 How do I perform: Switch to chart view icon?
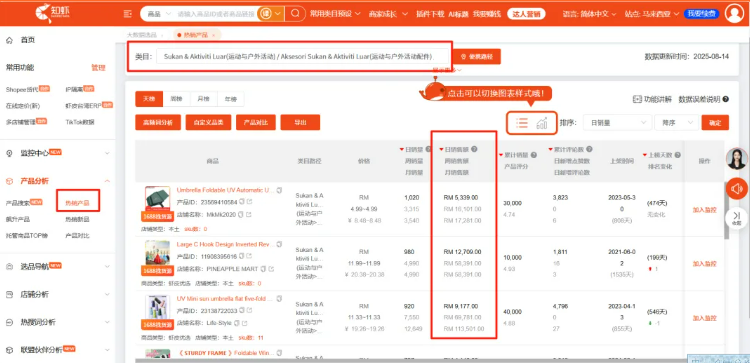pyautogui.click(x=542, y=123)
